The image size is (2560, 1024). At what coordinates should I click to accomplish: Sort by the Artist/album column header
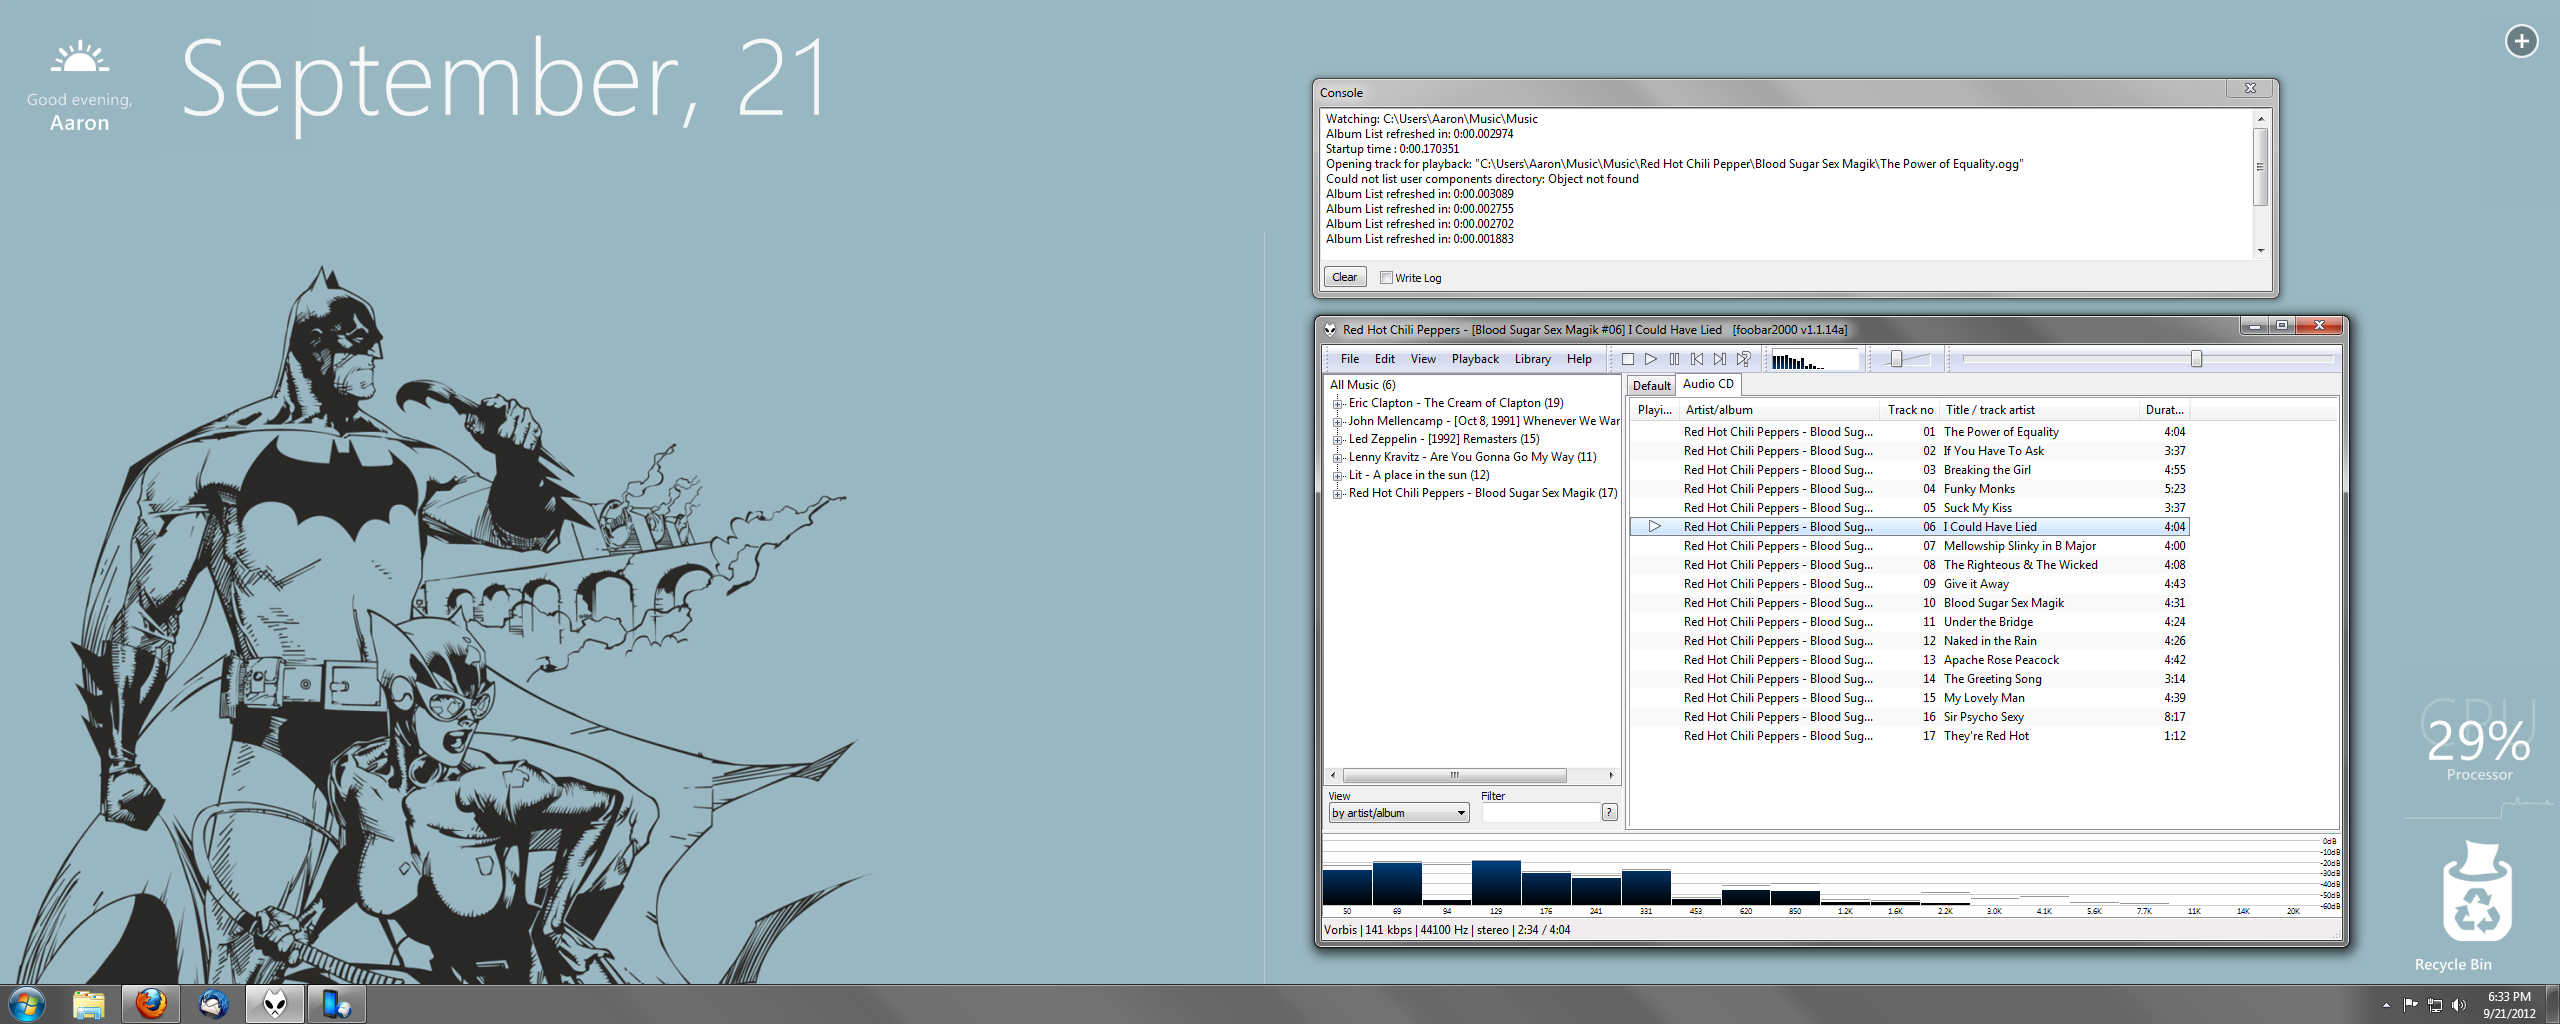pos(1780,410)
